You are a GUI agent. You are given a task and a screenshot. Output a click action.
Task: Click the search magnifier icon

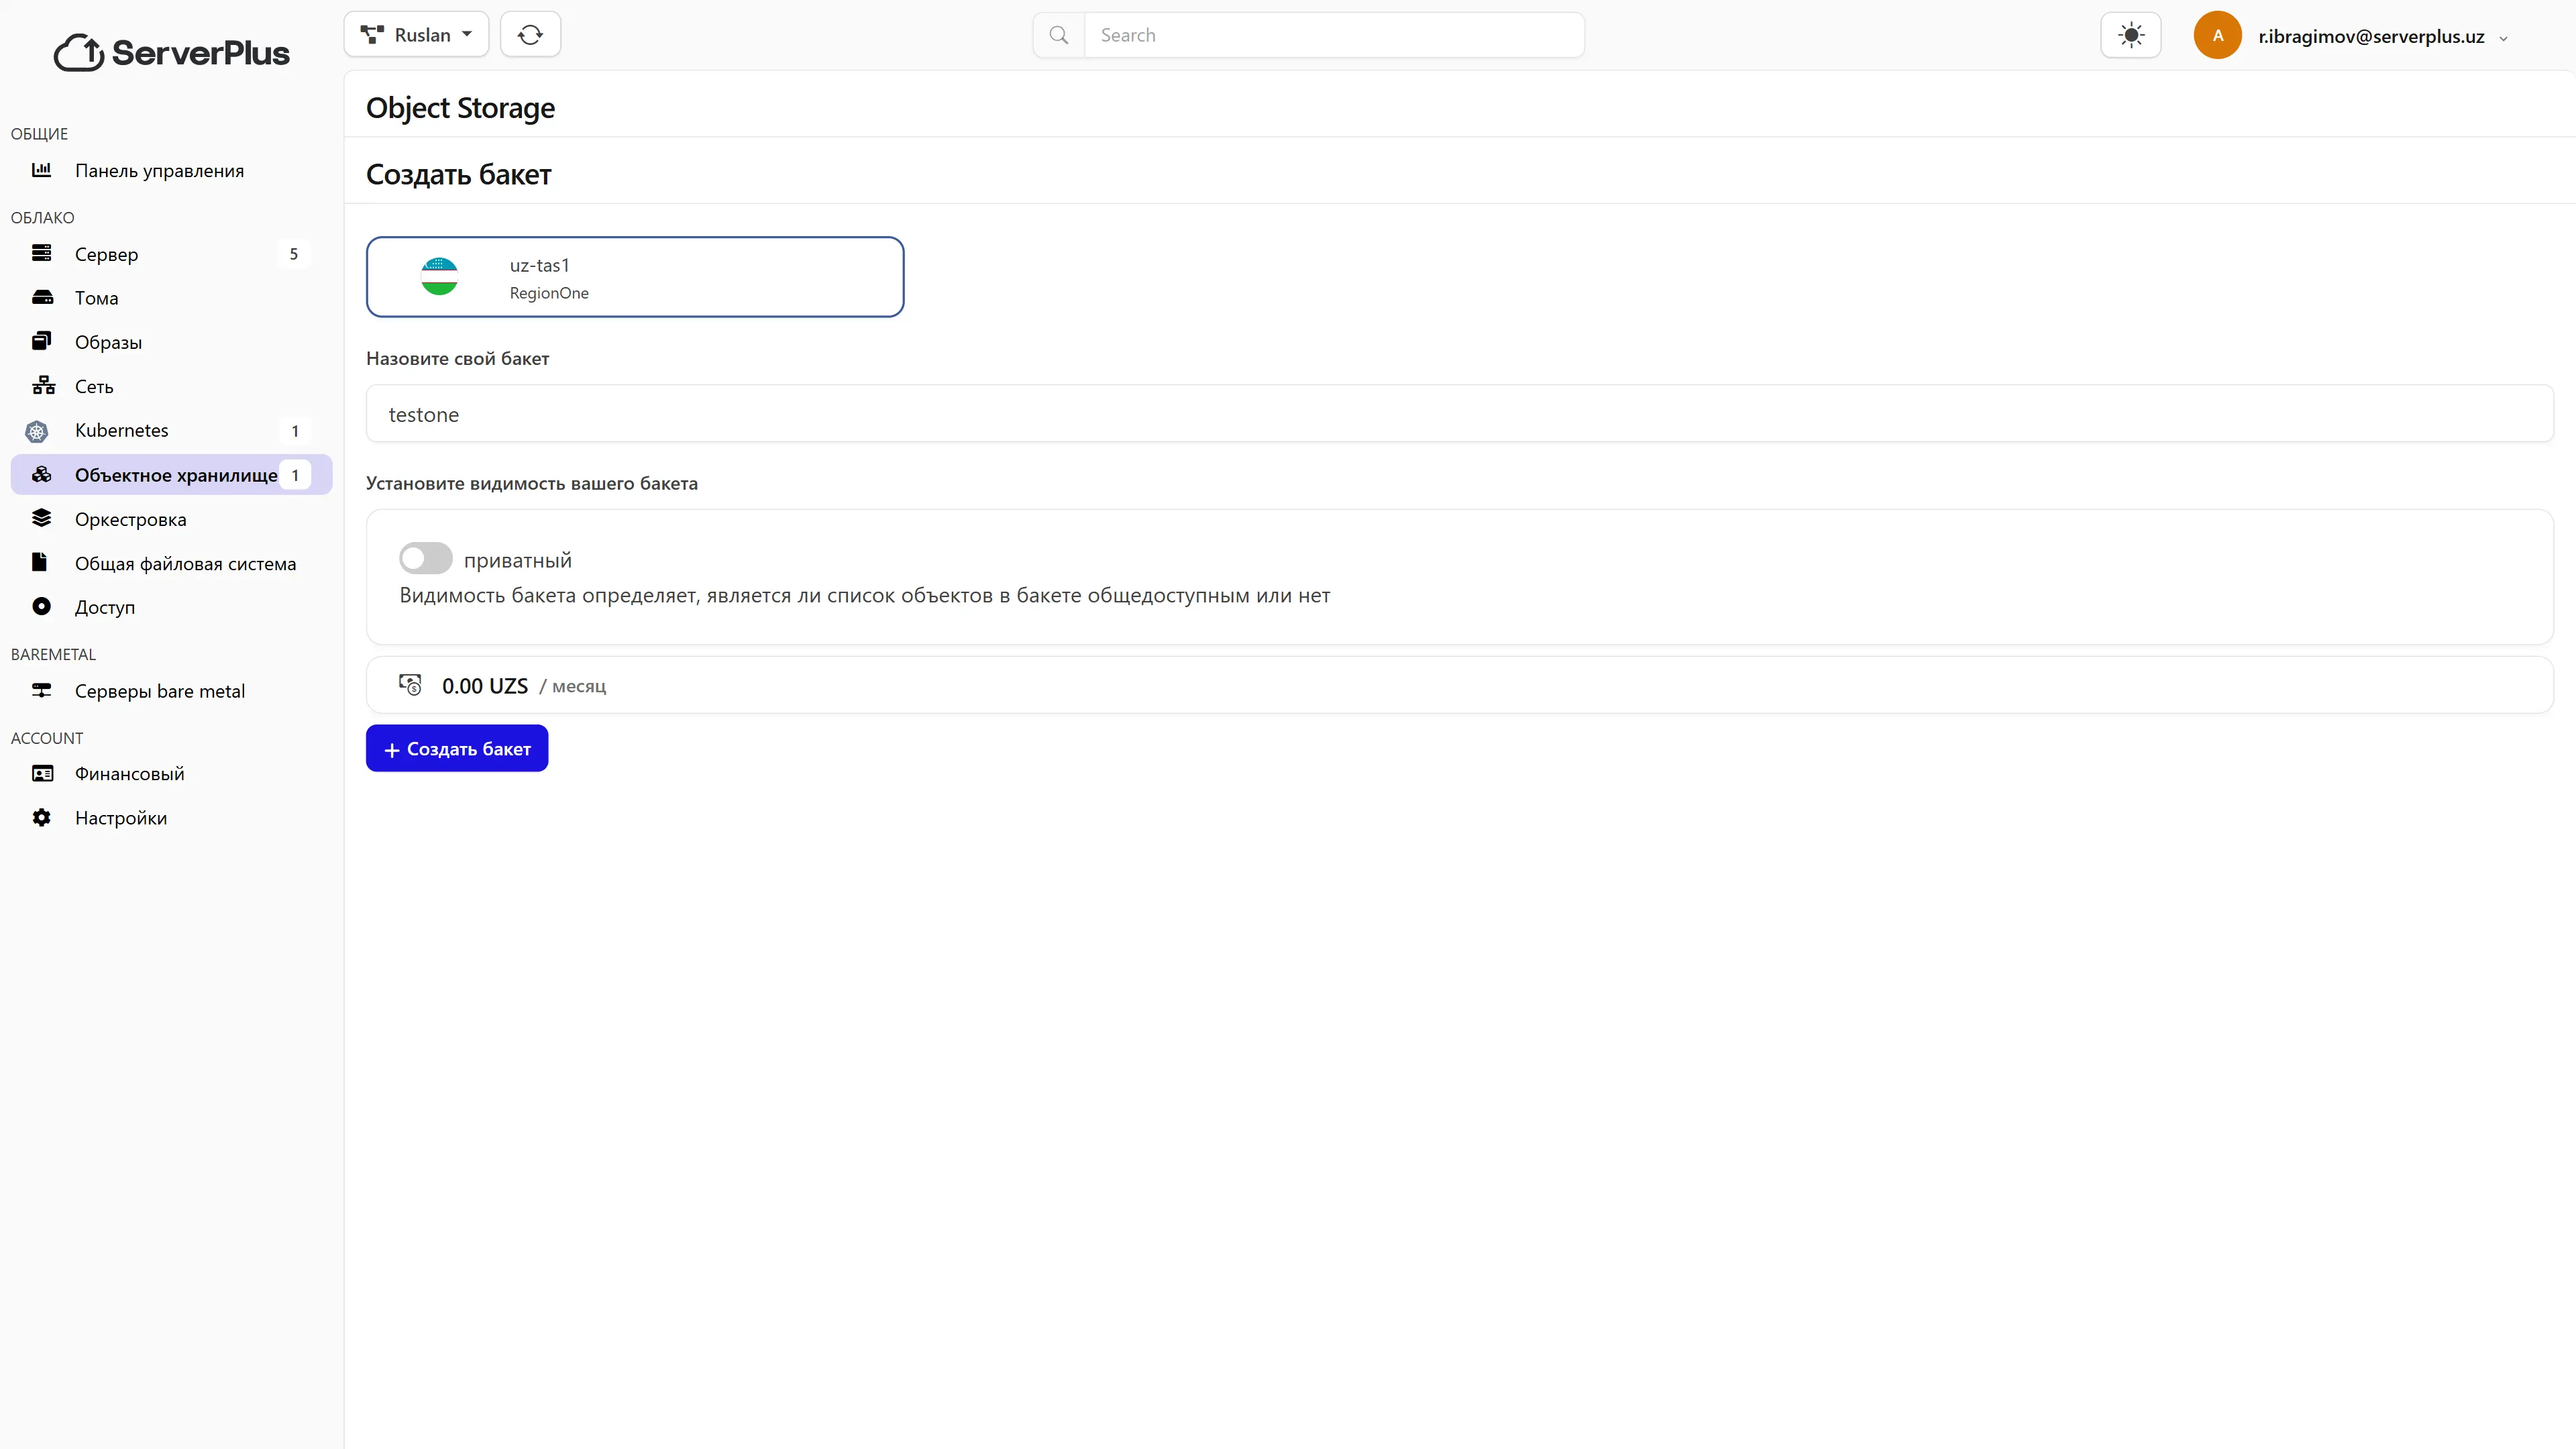(1058, 36)
